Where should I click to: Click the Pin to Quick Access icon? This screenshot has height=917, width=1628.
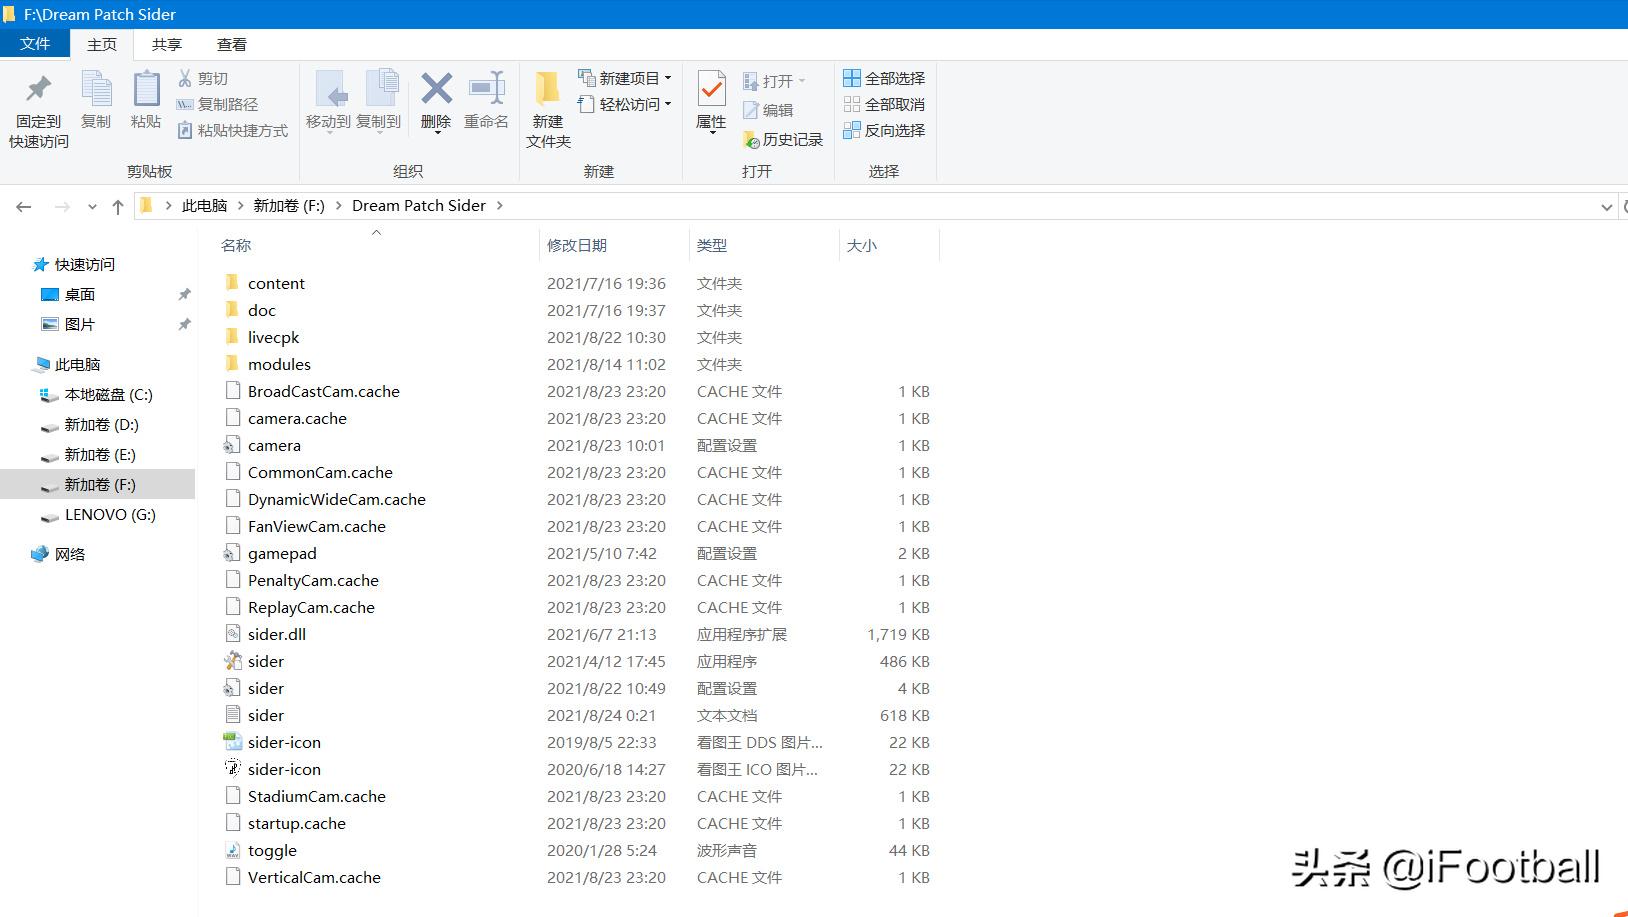(x=38, y=90)
